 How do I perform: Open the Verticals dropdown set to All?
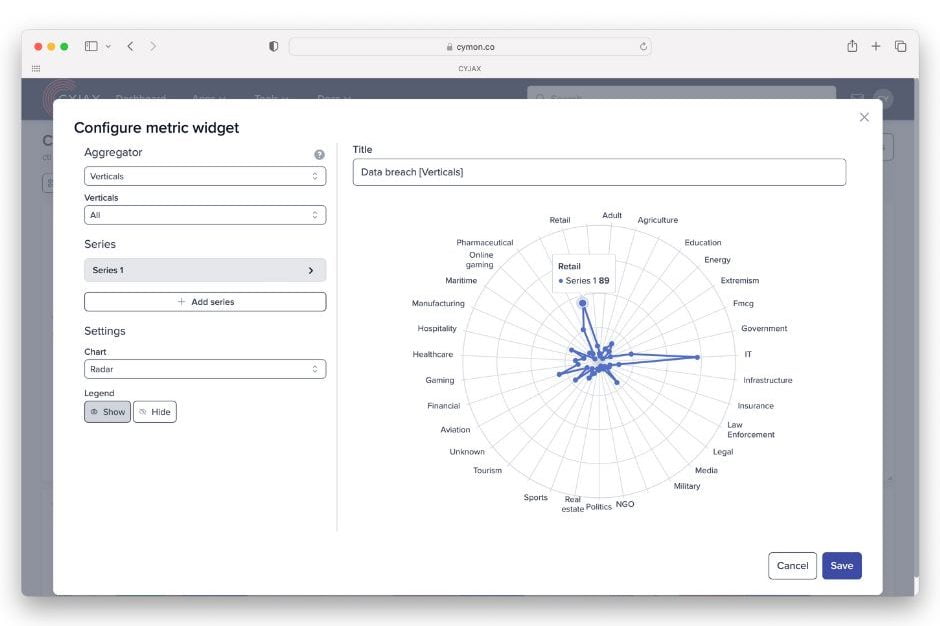click(x=205, y=215)
